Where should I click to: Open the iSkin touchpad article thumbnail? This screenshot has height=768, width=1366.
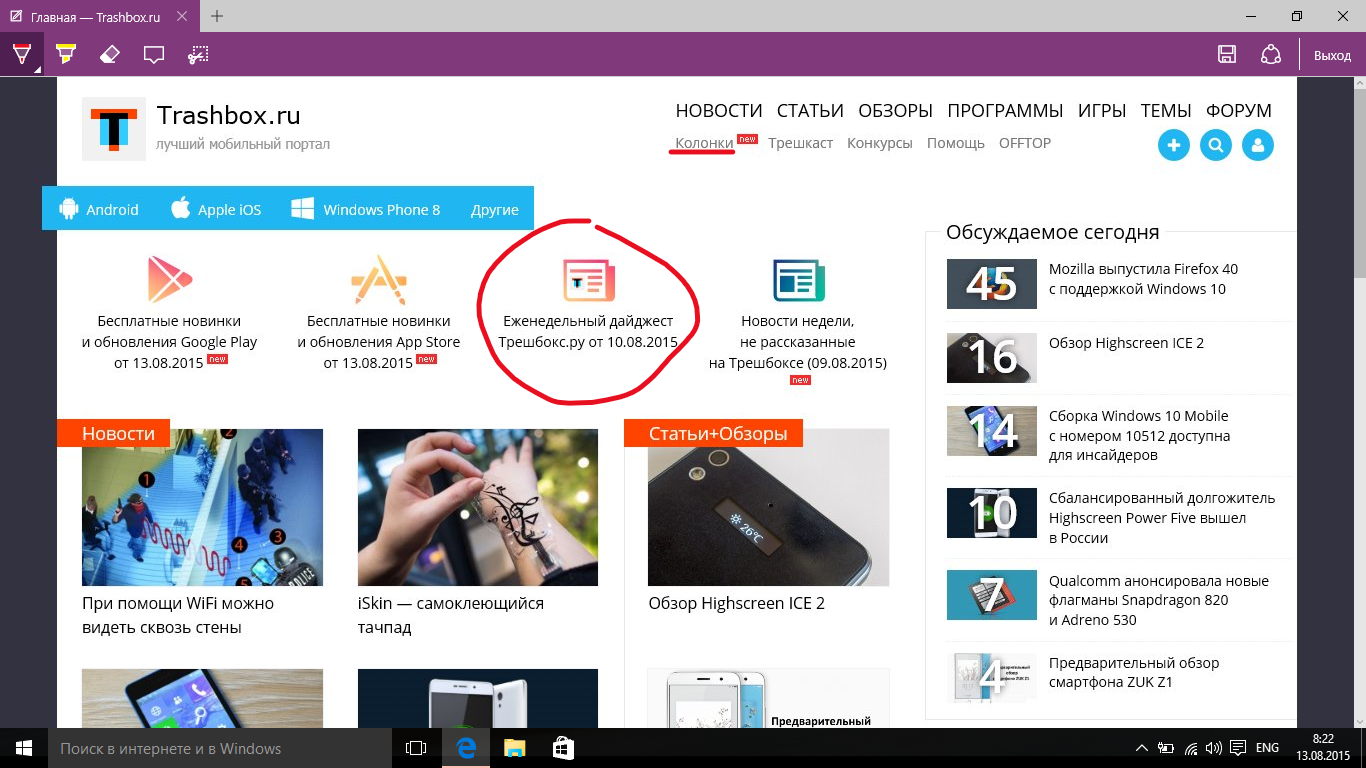click(478, 507)
